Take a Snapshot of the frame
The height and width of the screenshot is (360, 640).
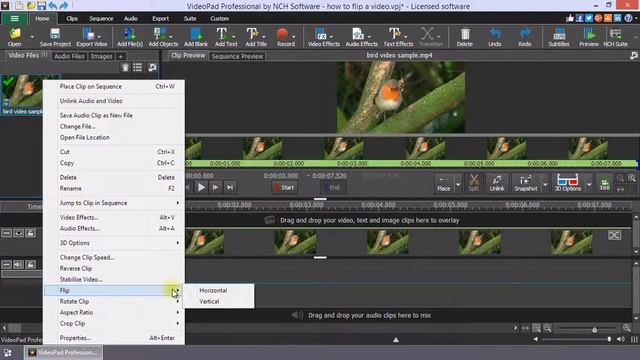(x=526, y=183)
